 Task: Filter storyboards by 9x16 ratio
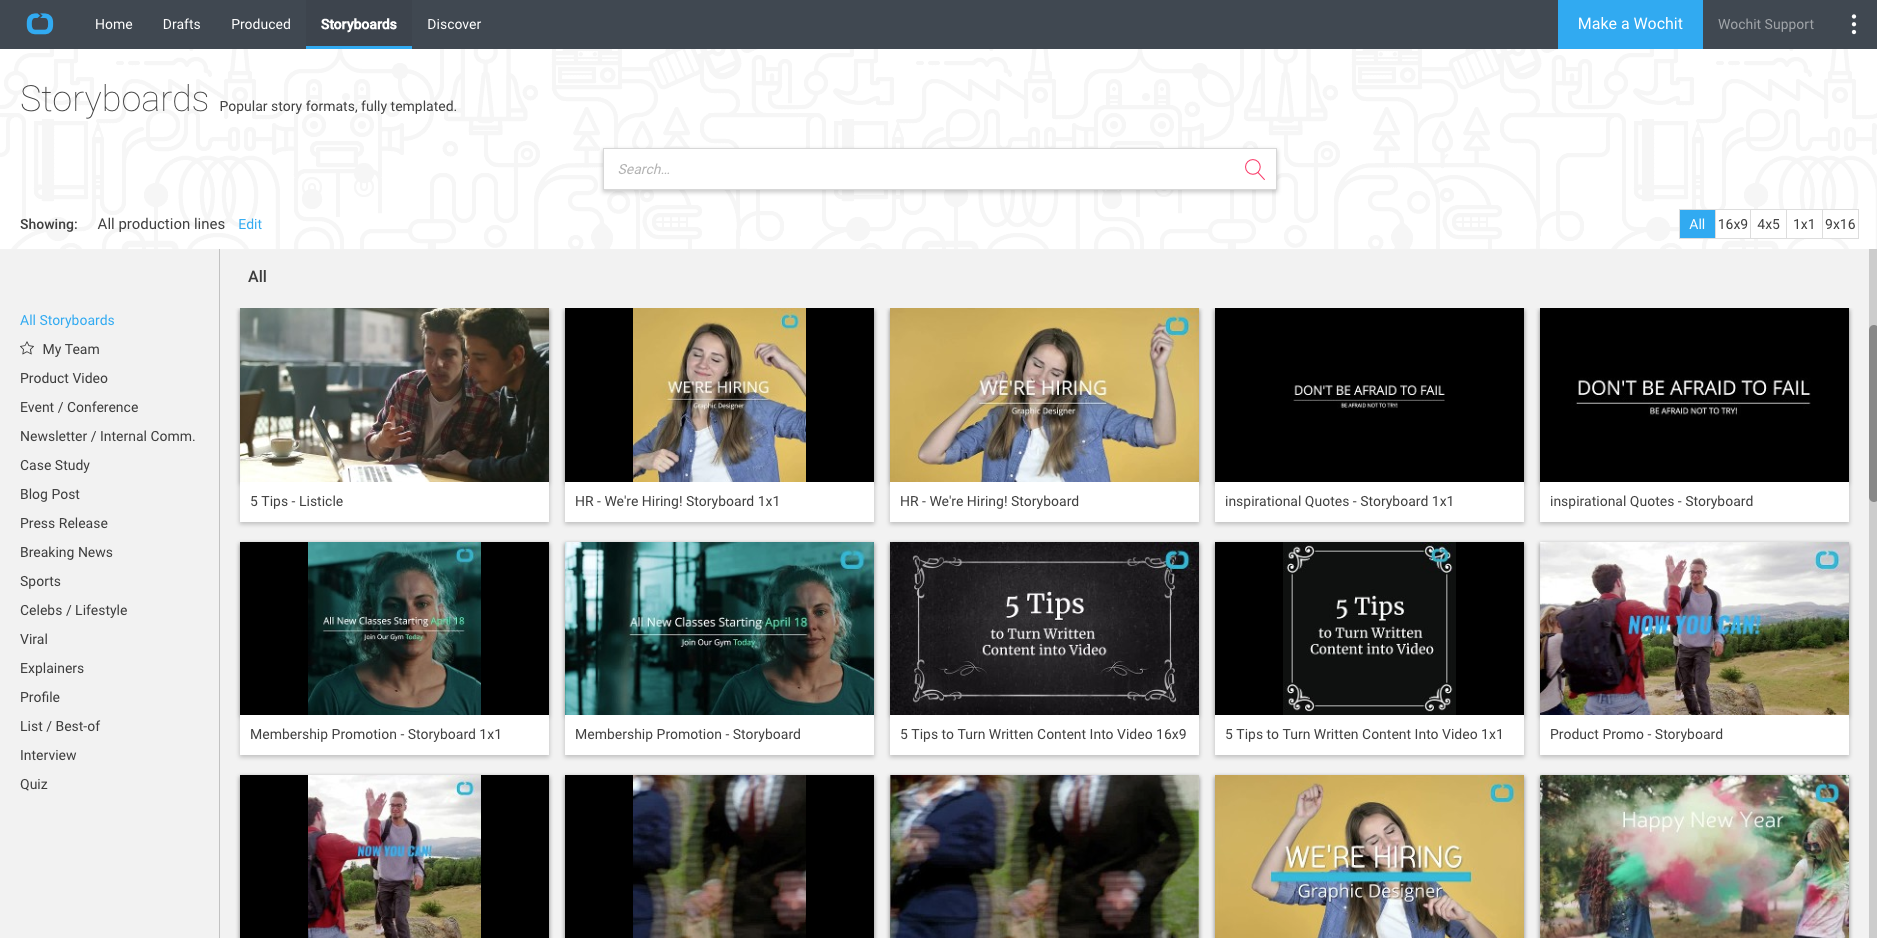tap(1840, 224)
